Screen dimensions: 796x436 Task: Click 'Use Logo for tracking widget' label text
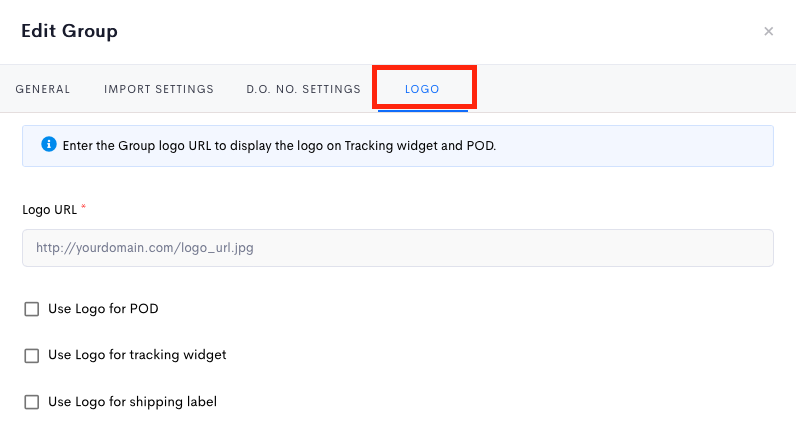point(137,355)
